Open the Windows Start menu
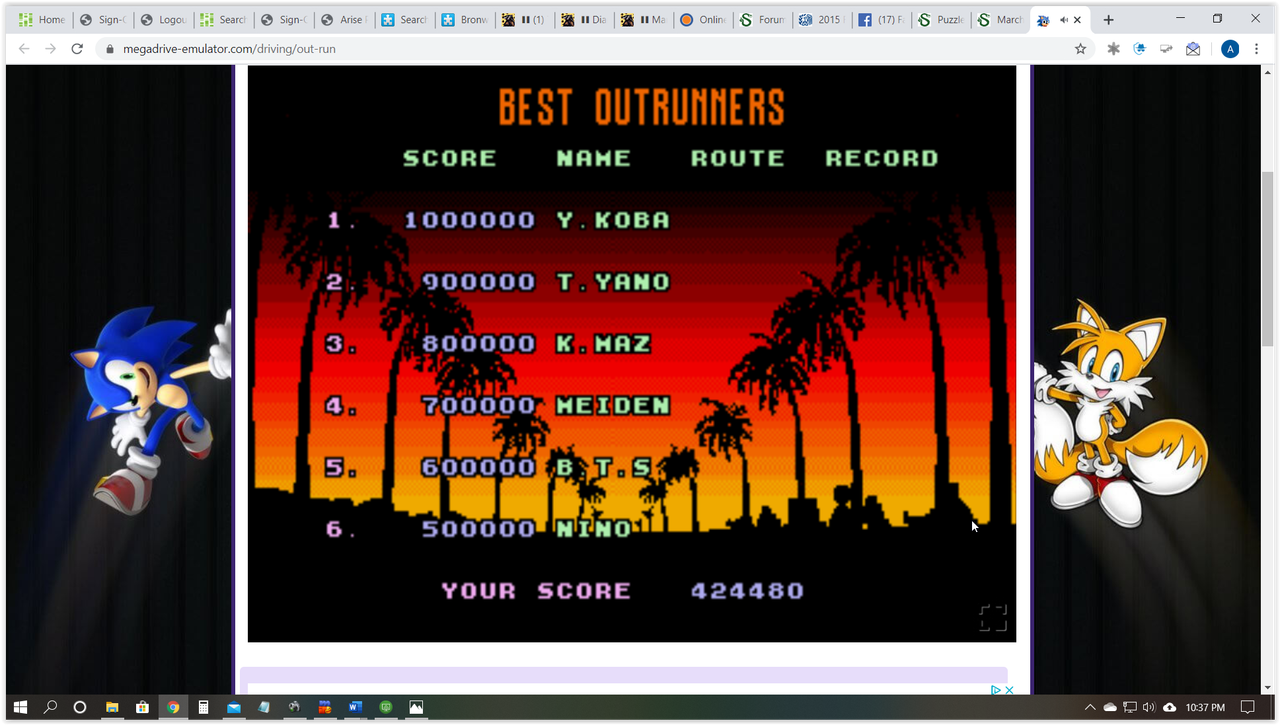This screenshot has width=1280, height=725. pyautogui.click(x=20, y=707)
